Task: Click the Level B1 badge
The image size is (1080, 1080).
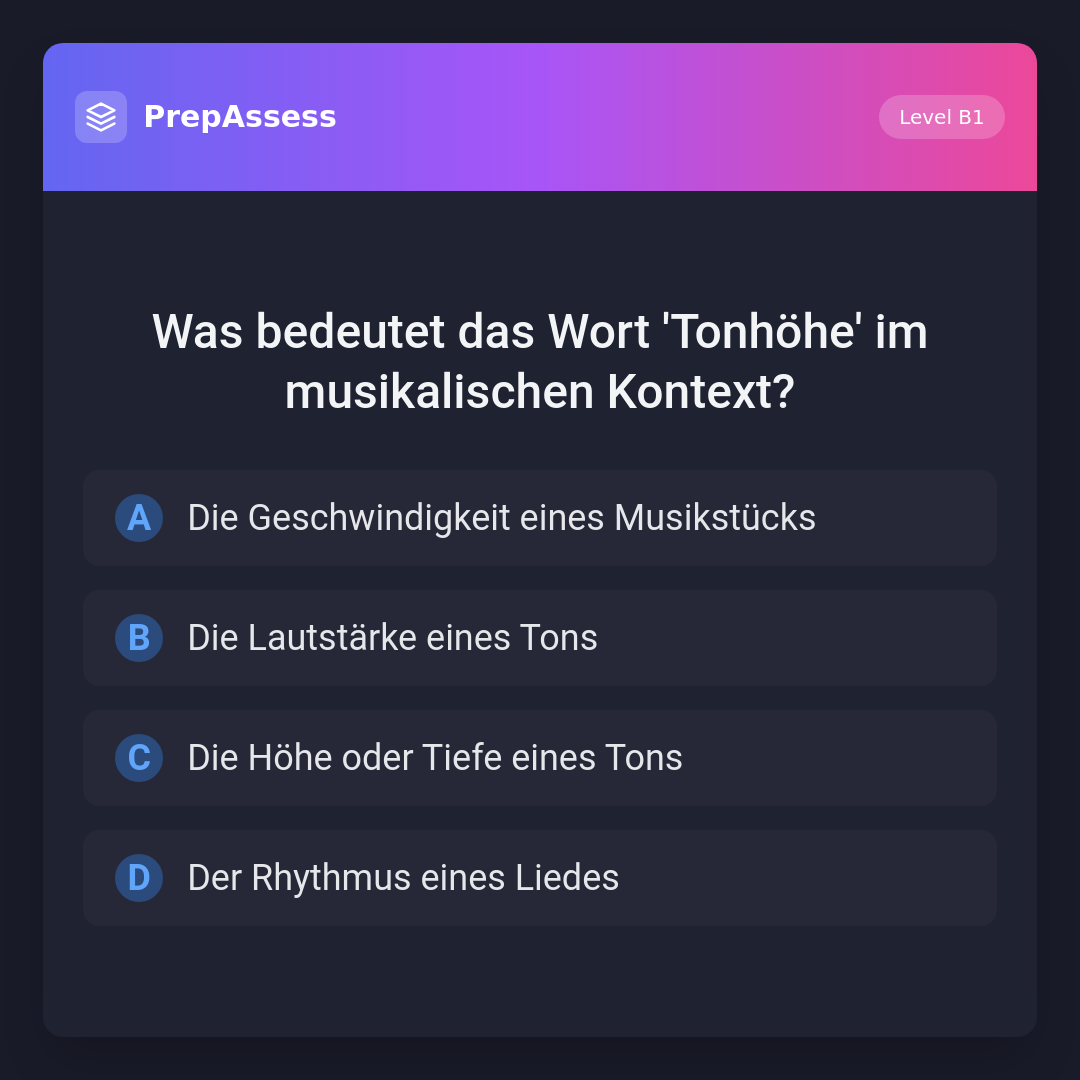Action: click(941, 117)
